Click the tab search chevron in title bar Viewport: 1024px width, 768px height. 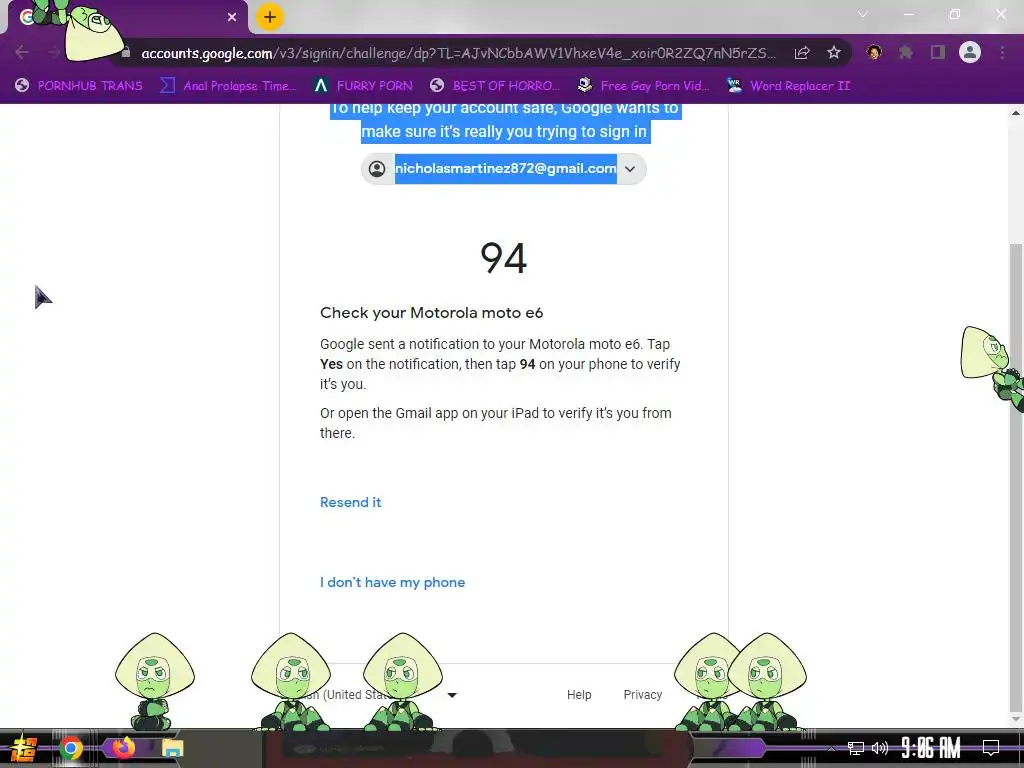[863, 14]
